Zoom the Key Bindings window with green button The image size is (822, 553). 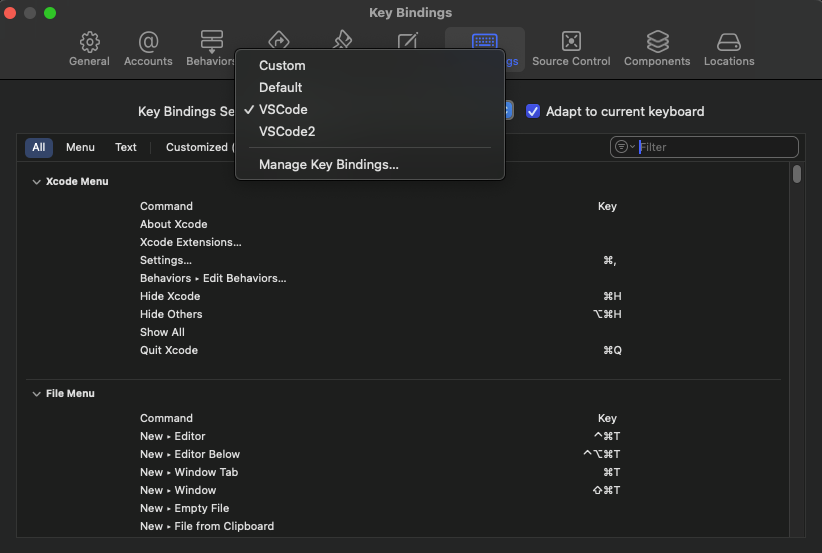[x=50, y=13]
